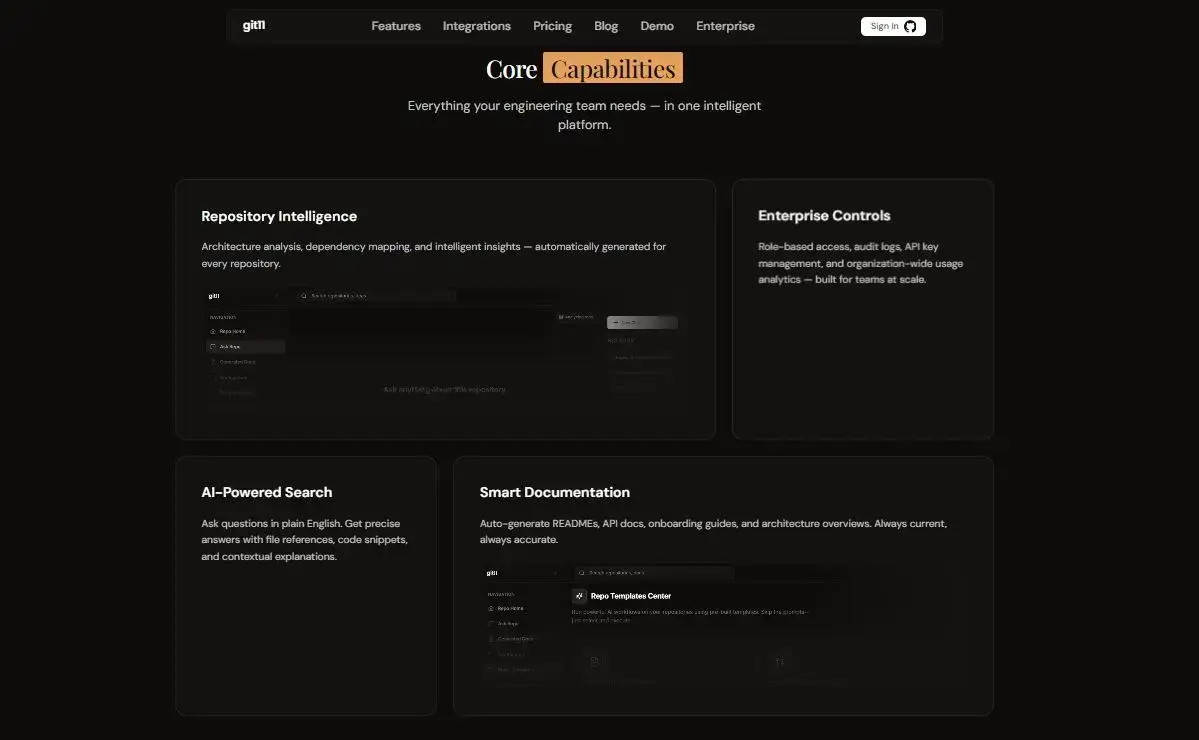Click the Smart Documentation preview search field
This screenshot has width=1199, height=740.
click(655, 573)
